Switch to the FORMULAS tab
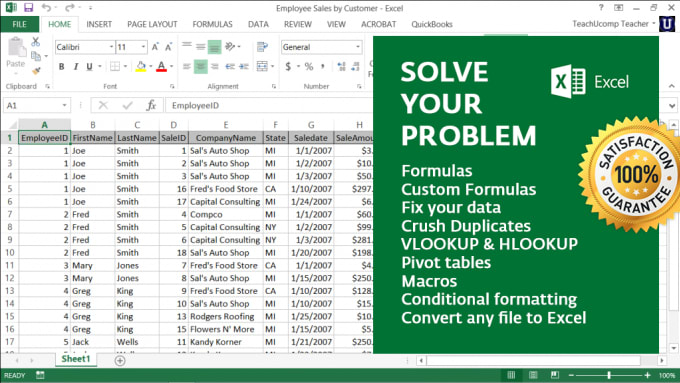 tap(212, 24)
